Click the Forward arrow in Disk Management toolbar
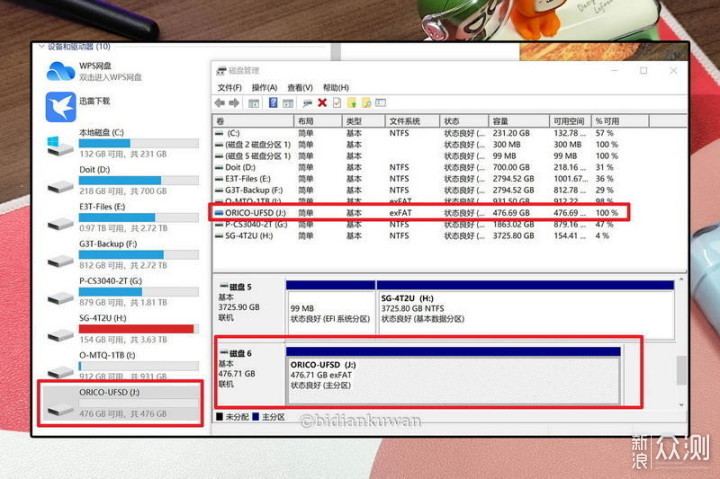The height and width of the screenshot is (479, 720). (x=234, y=103)
